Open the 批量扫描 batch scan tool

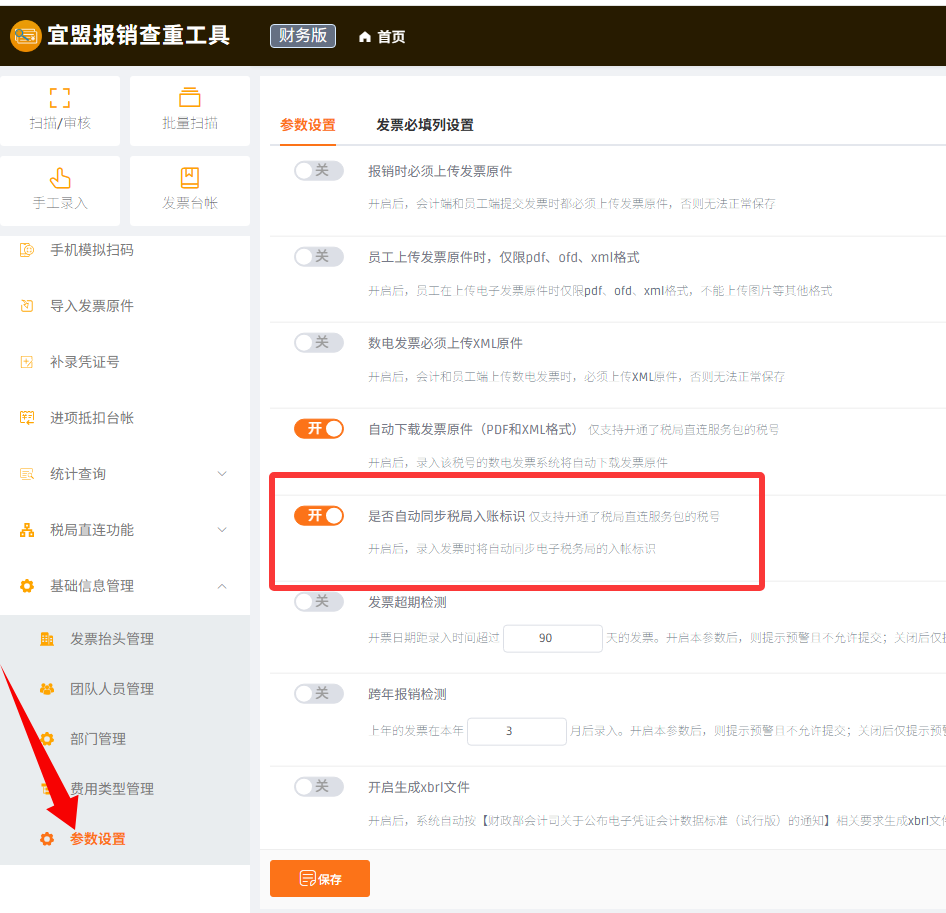pos(190,110)
